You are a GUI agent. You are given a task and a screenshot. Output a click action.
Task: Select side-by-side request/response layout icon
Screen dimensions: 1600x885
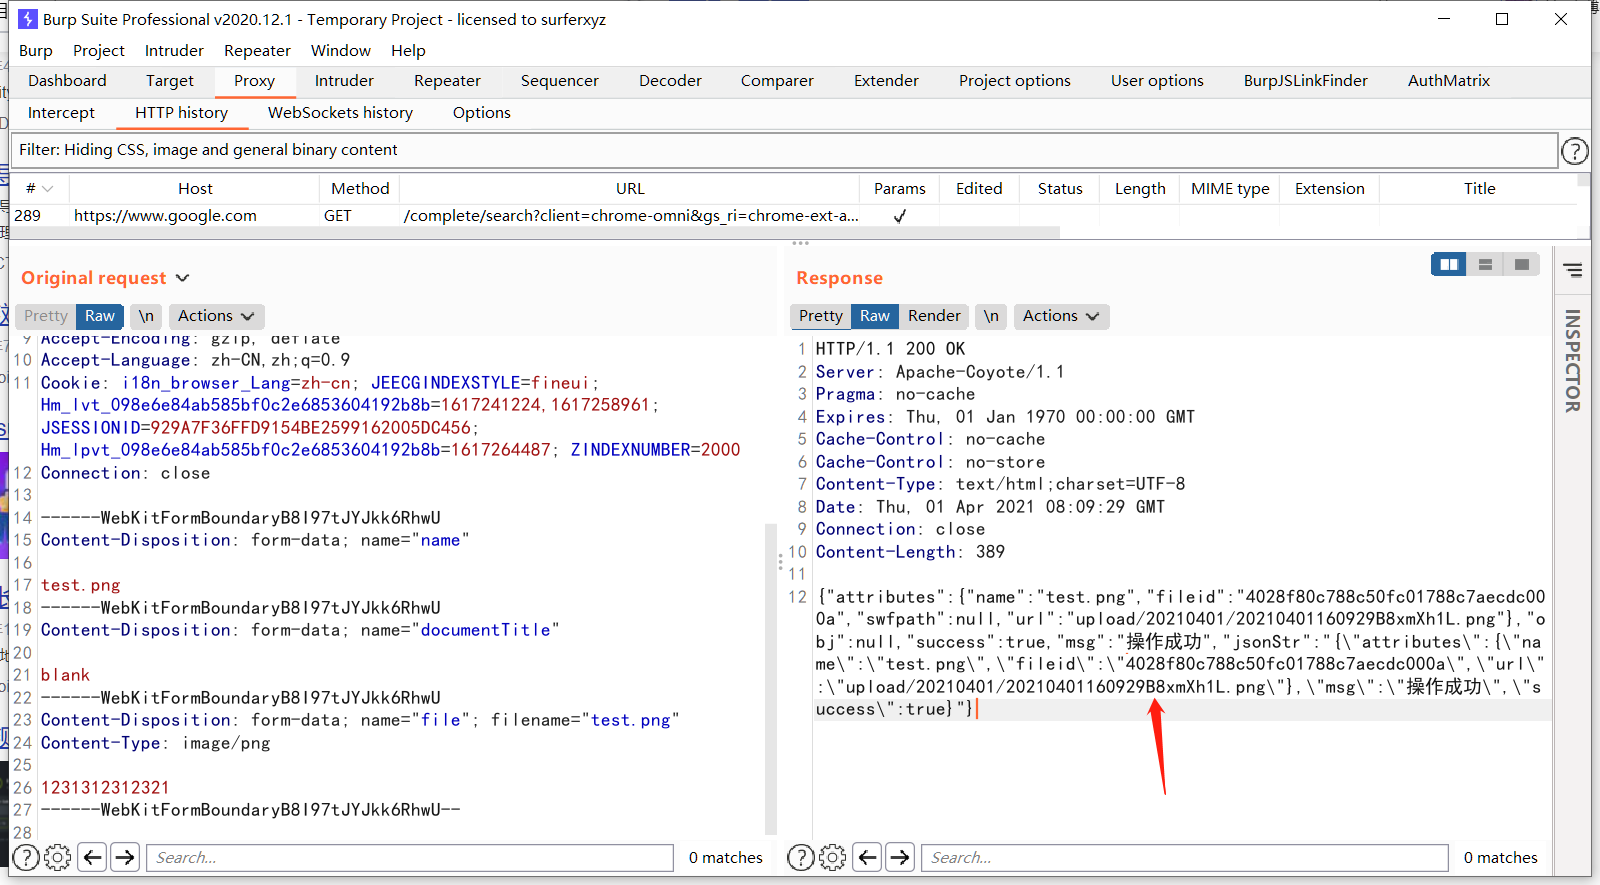tap(1449, 264)
